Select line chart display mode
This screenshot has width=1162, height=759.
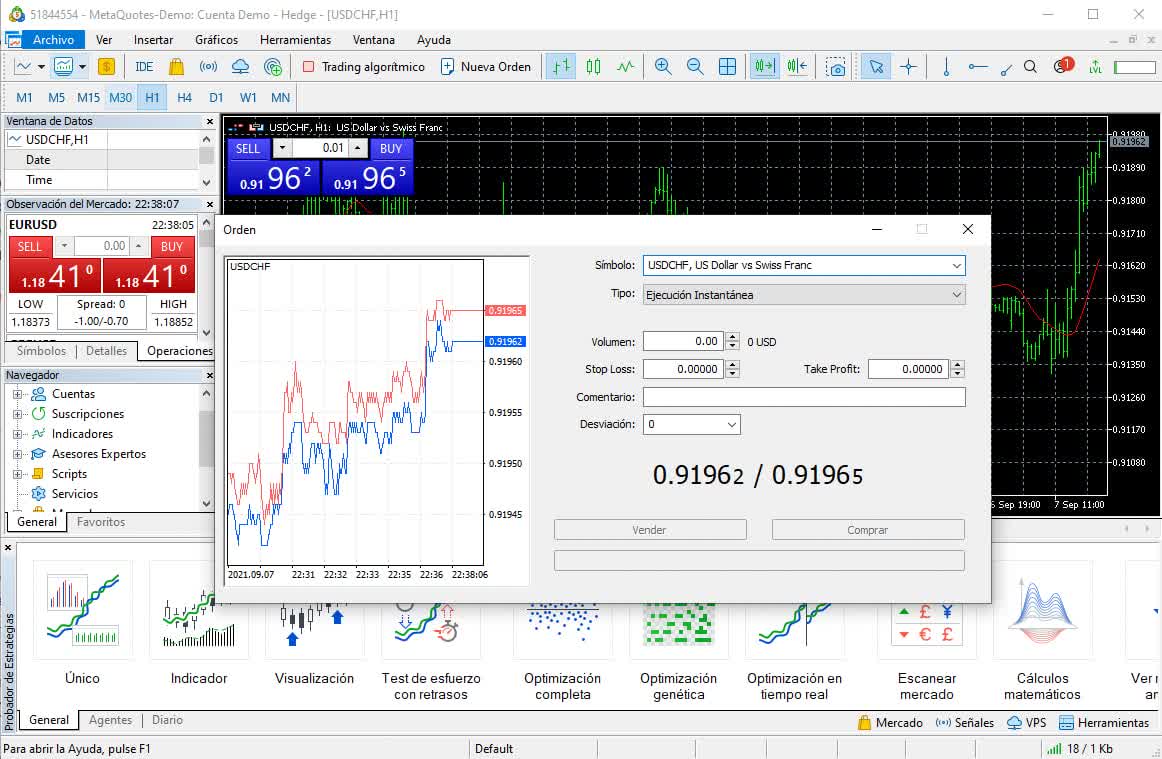pyautogui.click(x=625, y=67)
